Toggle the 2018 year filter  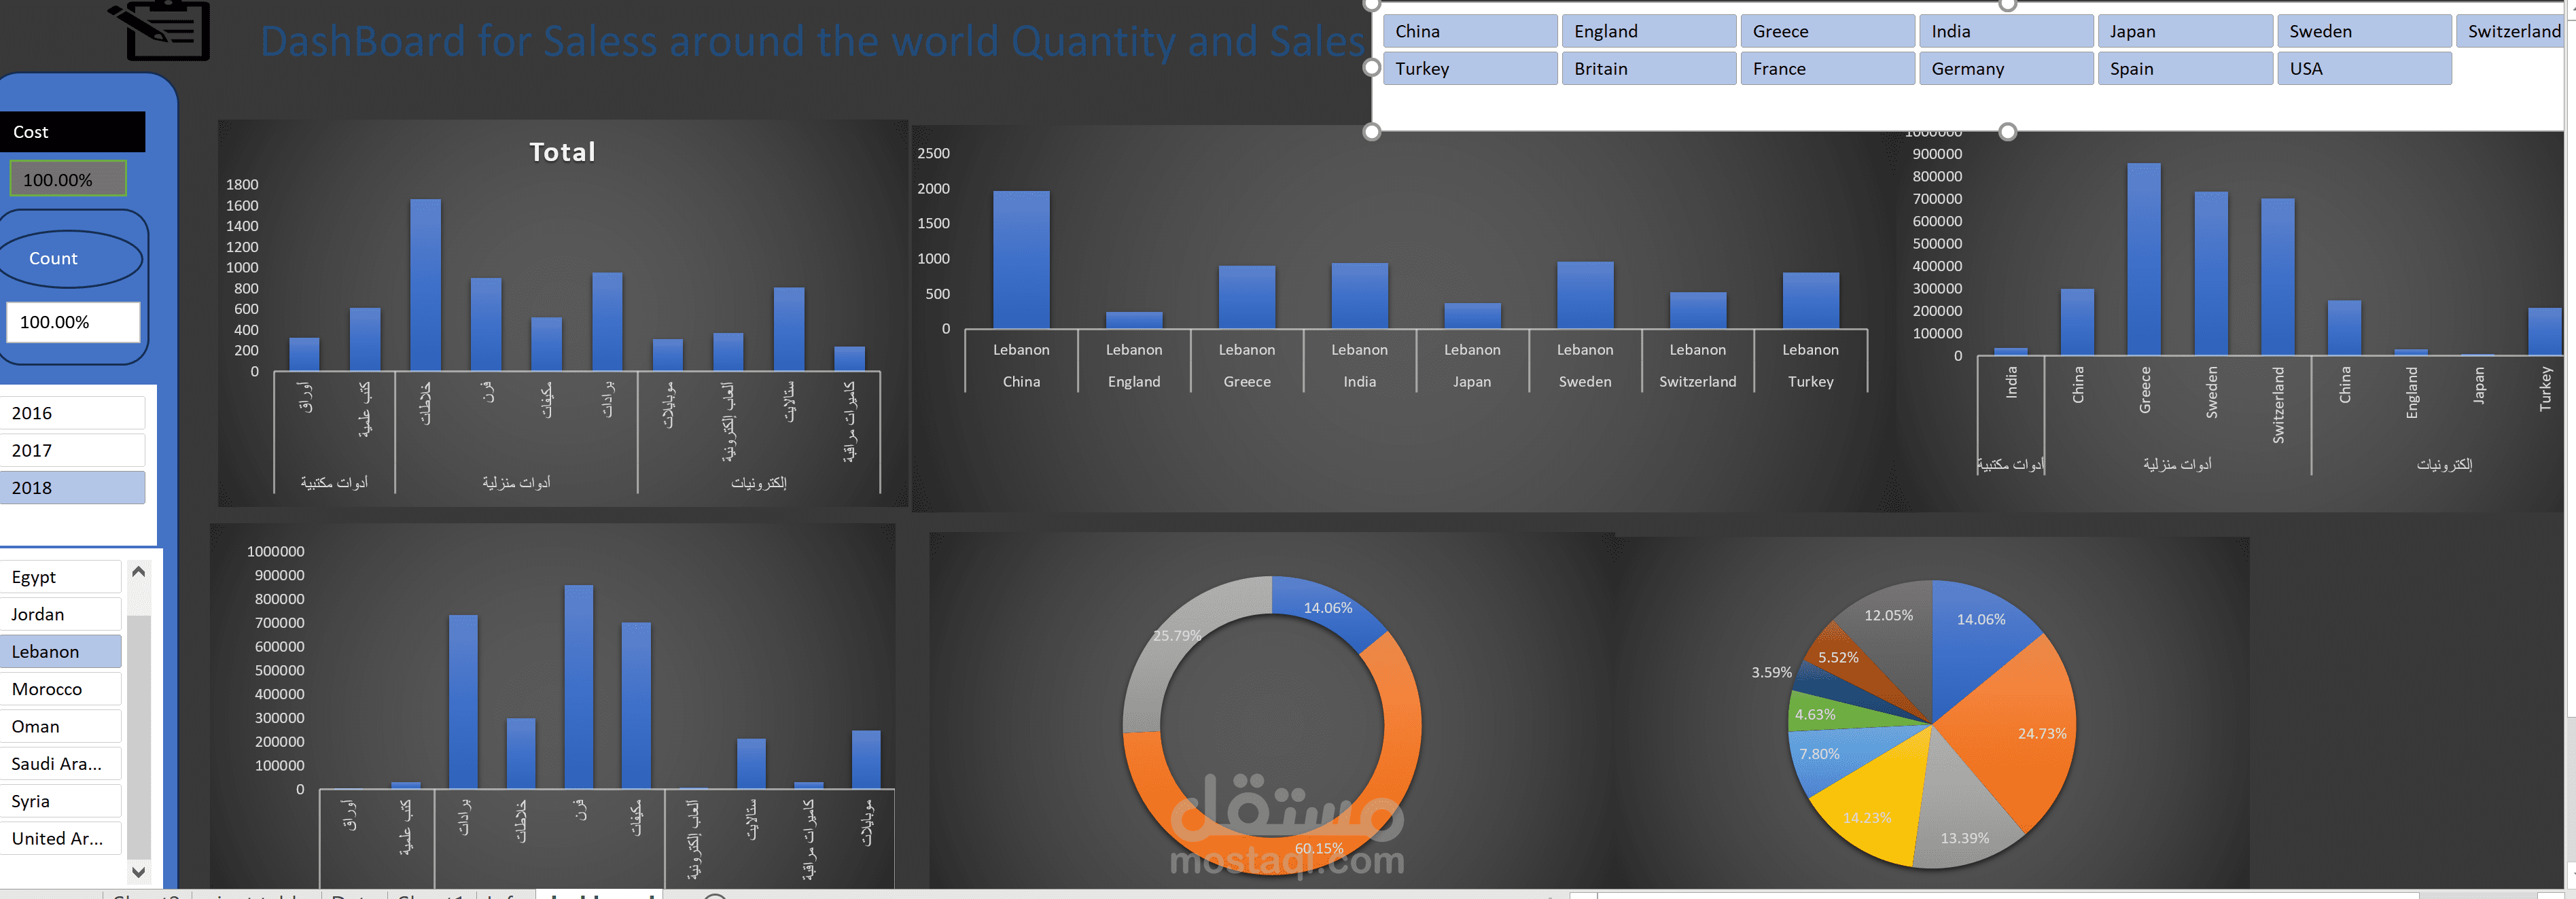coord(72,488)
